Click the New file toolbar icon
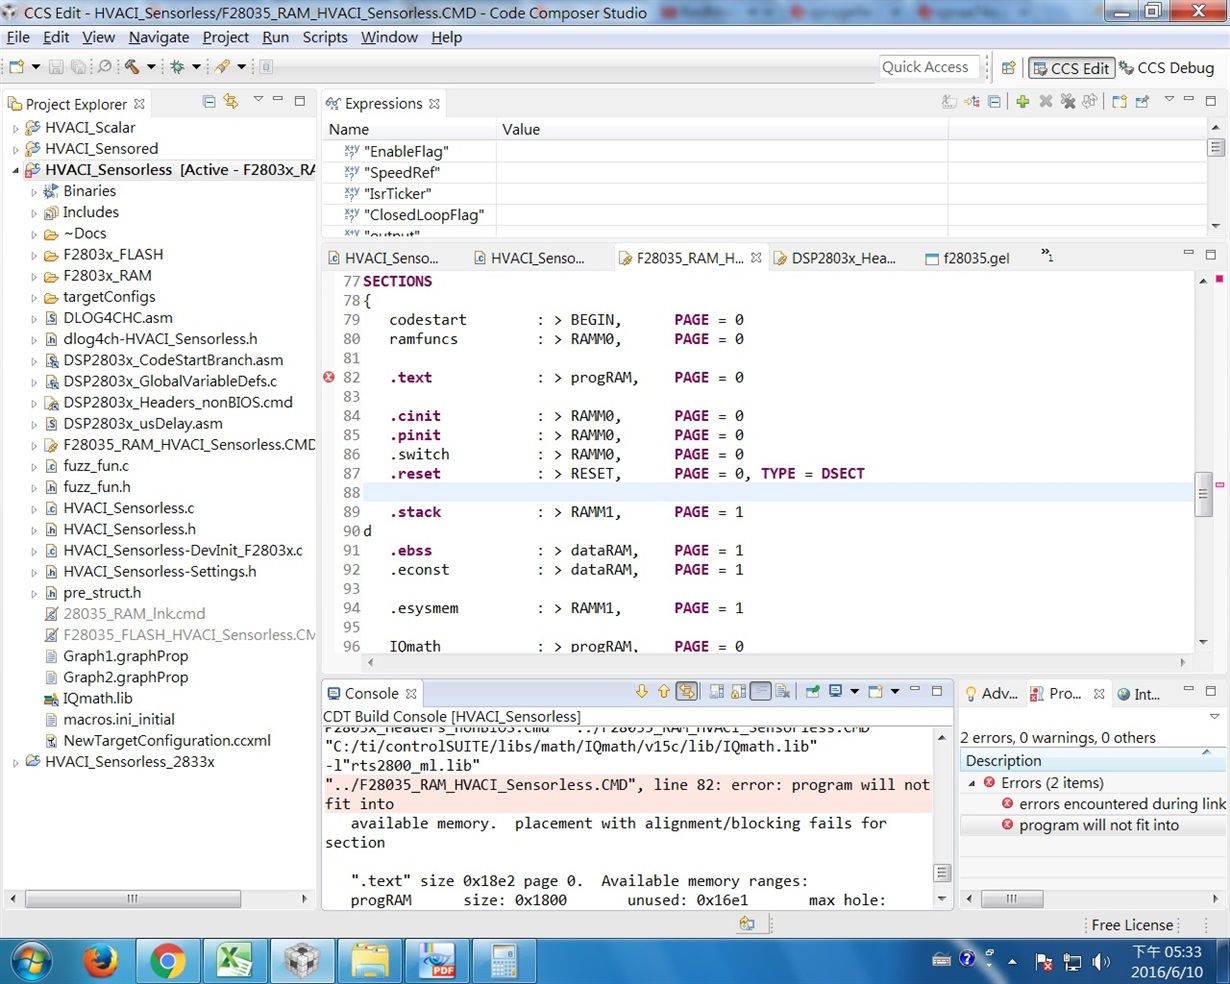Image resolution: width=1230 pixels, height=984 pixels. [x=16, y=67]
